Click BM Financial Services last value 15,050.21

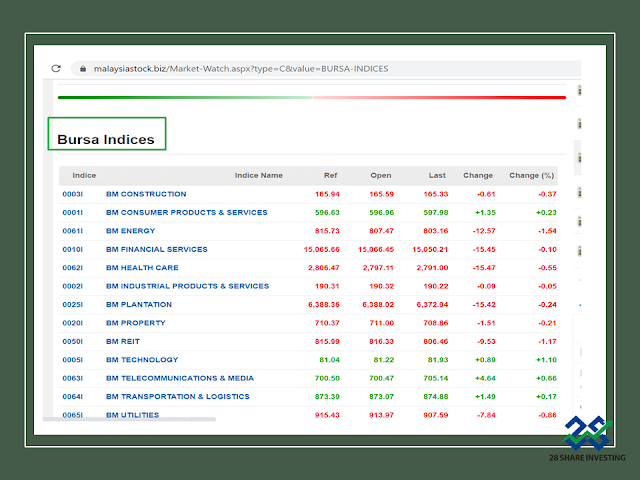(430, 249)
